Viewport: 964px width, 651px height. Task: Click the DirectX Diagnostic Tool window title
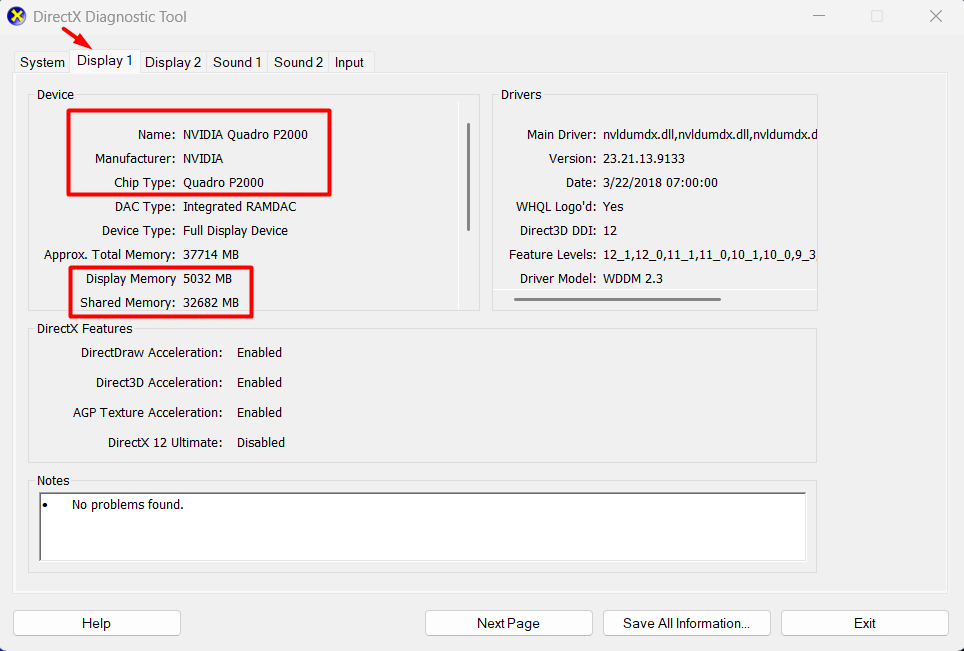pos(109,17)
